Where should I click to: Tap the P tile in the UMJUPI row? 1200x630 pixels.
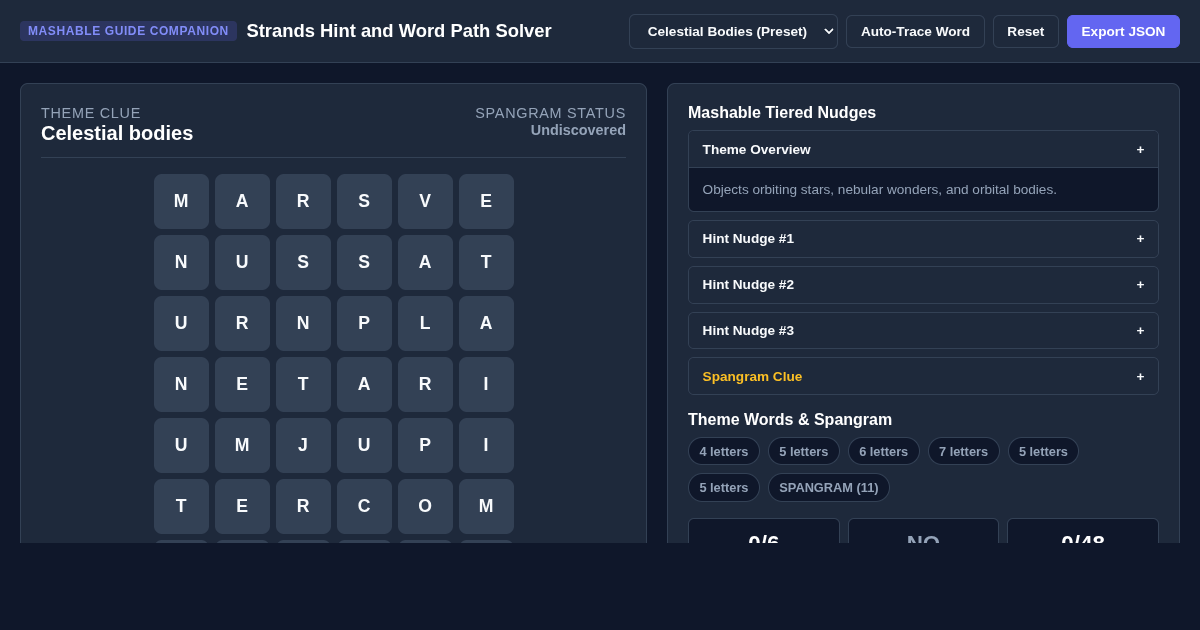click(x=425, y=445)
